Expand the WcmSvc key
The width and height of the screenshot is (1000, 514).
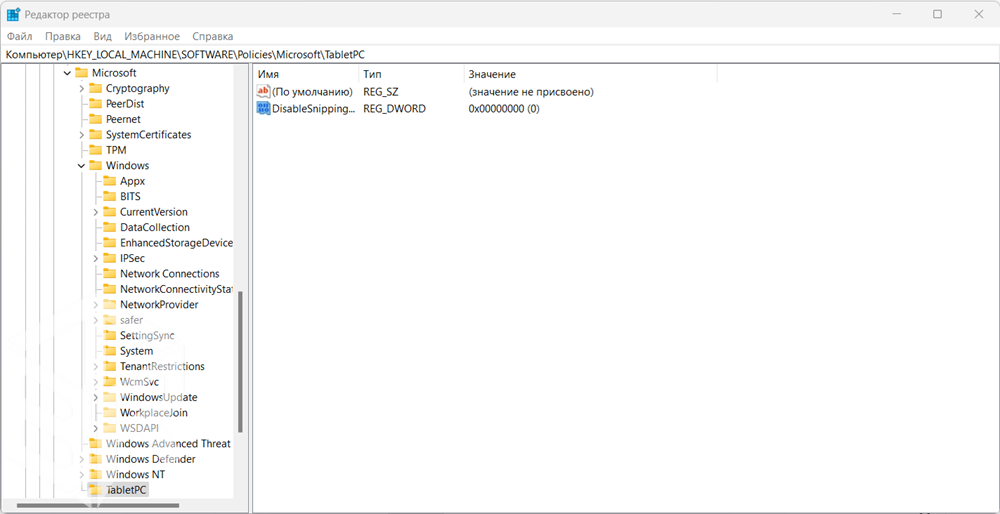coord(96,382)
